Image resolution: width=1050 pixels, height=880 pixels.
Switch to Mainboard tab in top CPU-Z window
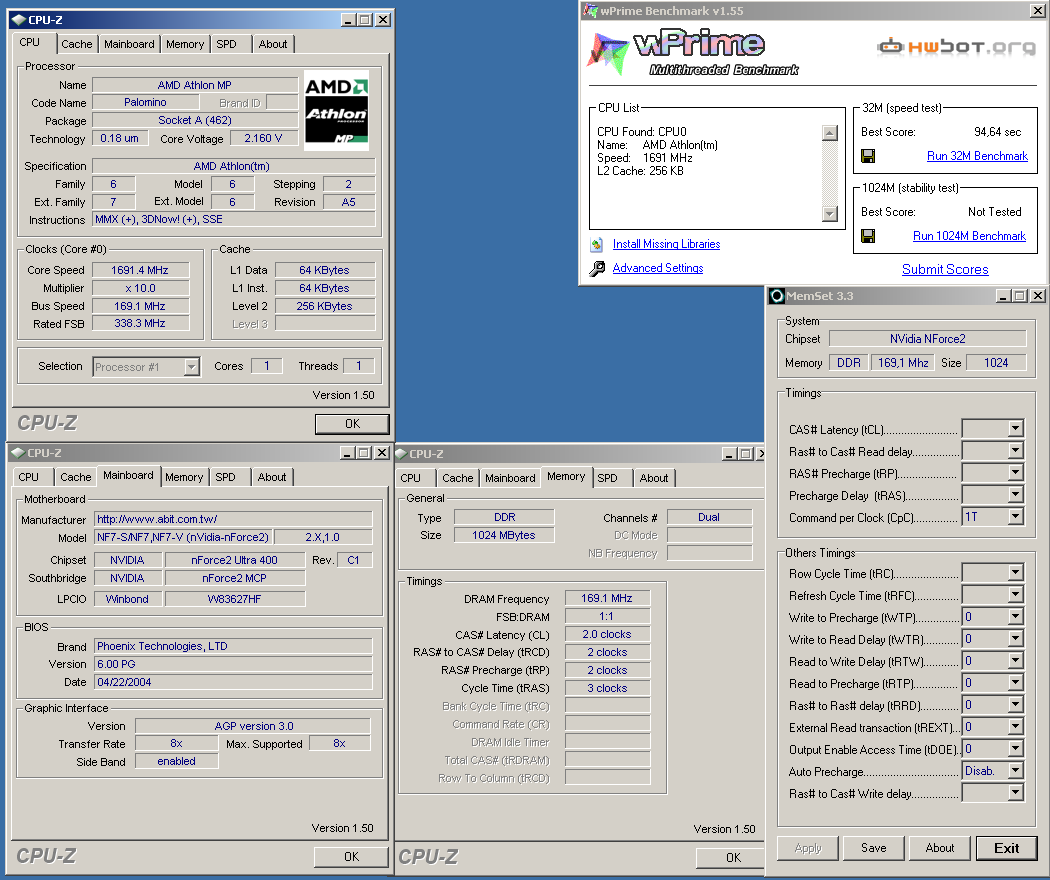(x=129, y=44)
